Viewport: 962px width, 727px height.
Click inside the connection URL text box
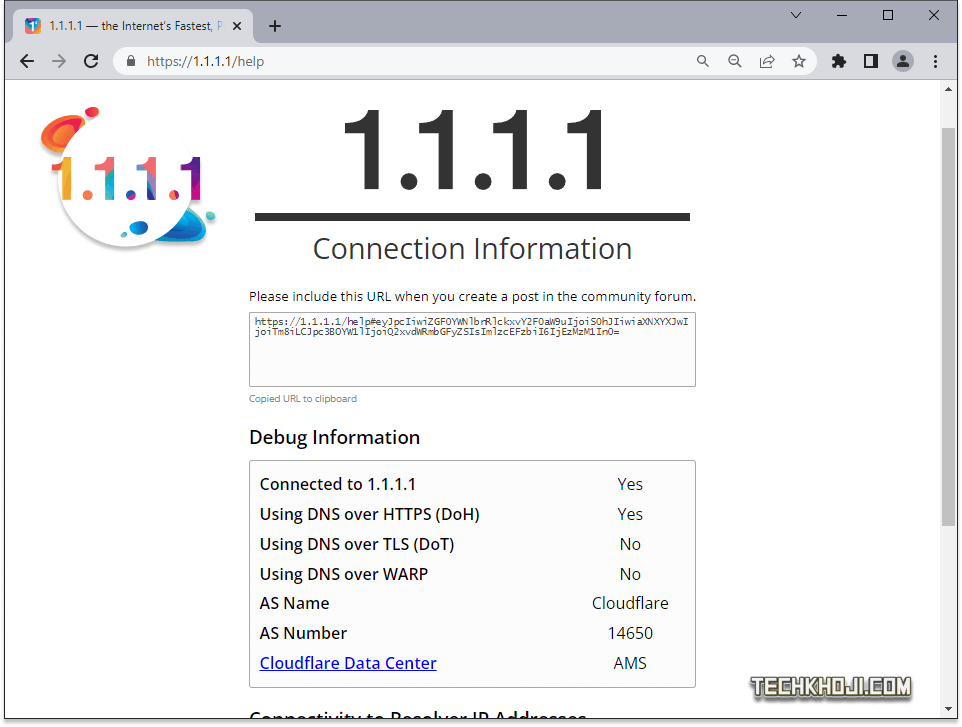pyautogui.click(x=472, y=349)
